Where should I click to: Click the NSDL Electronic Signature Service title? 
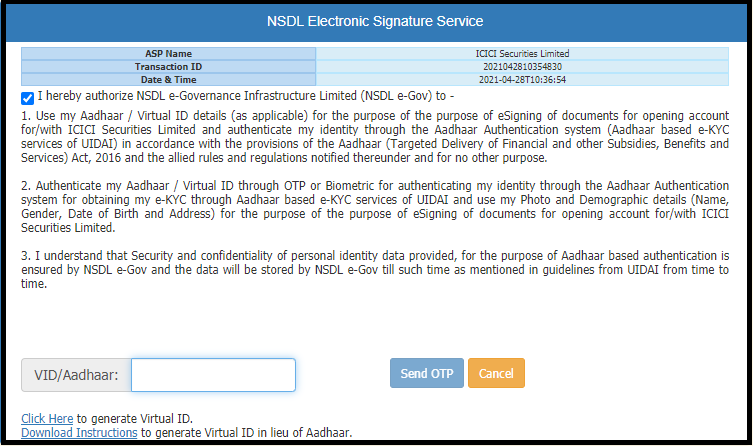pyautogui.click(x=376, y=21)
